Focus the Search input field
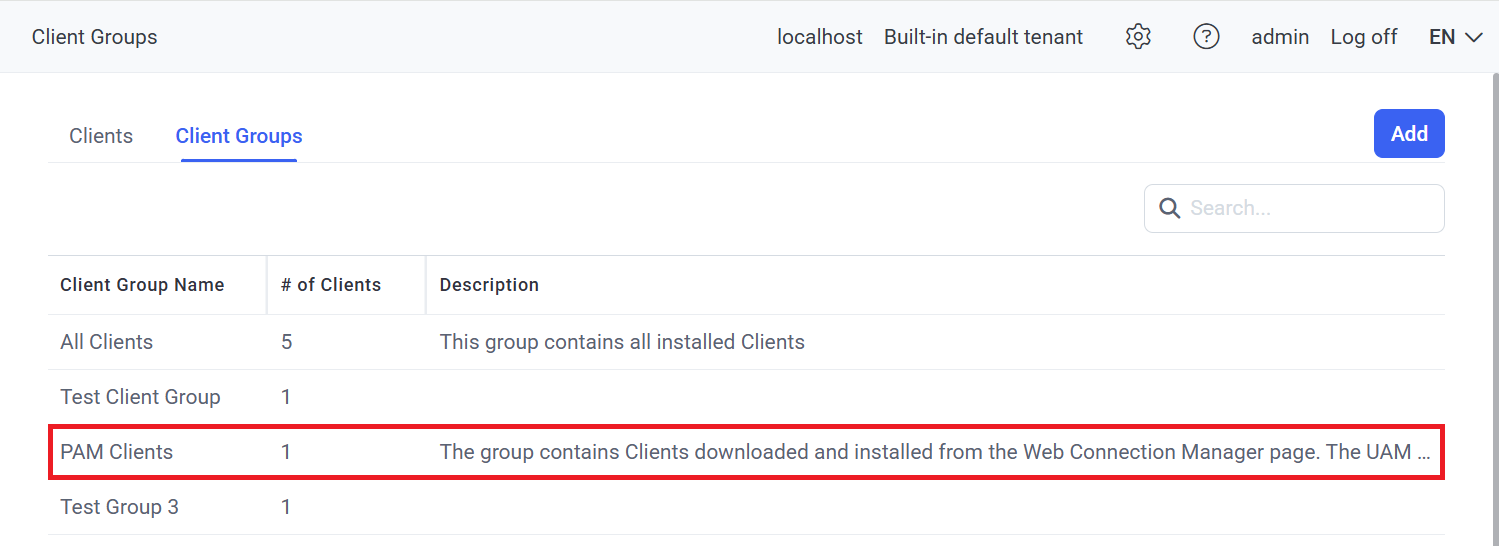 click(x=1310, y=208)
